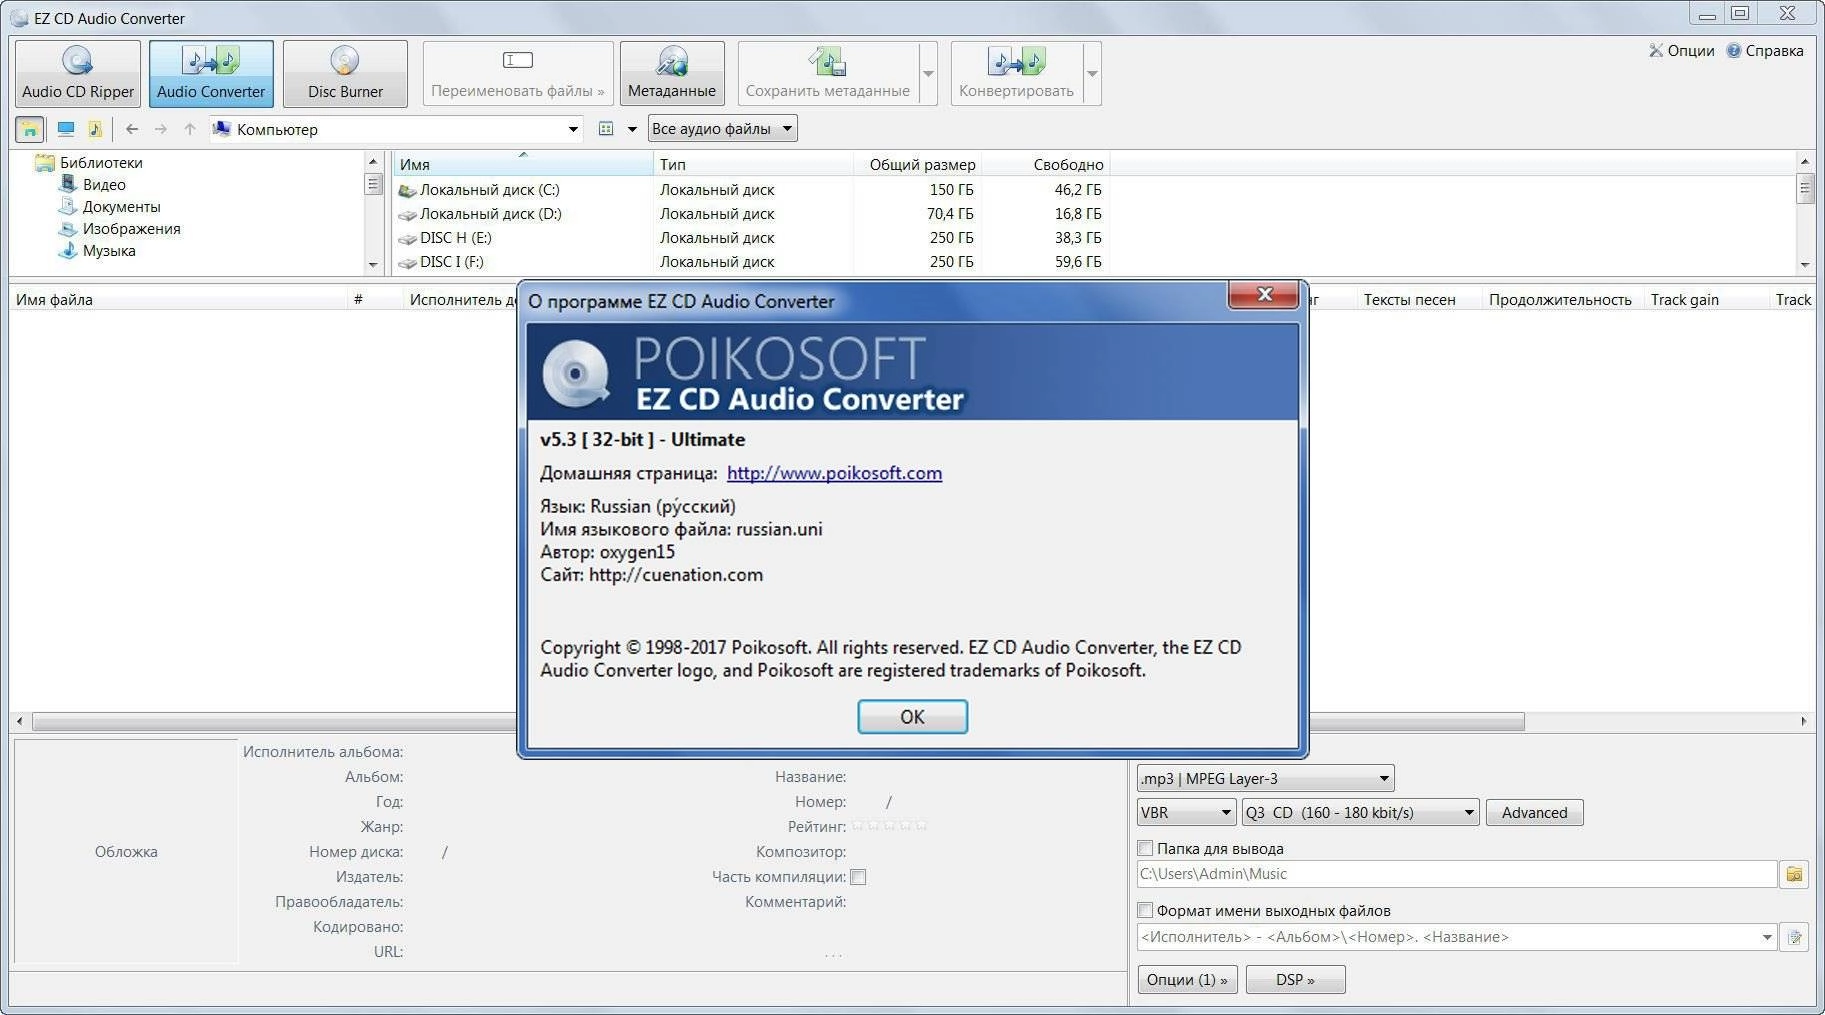Click the view mode grid icon
1825x1015 pixels.
point(605,129)
